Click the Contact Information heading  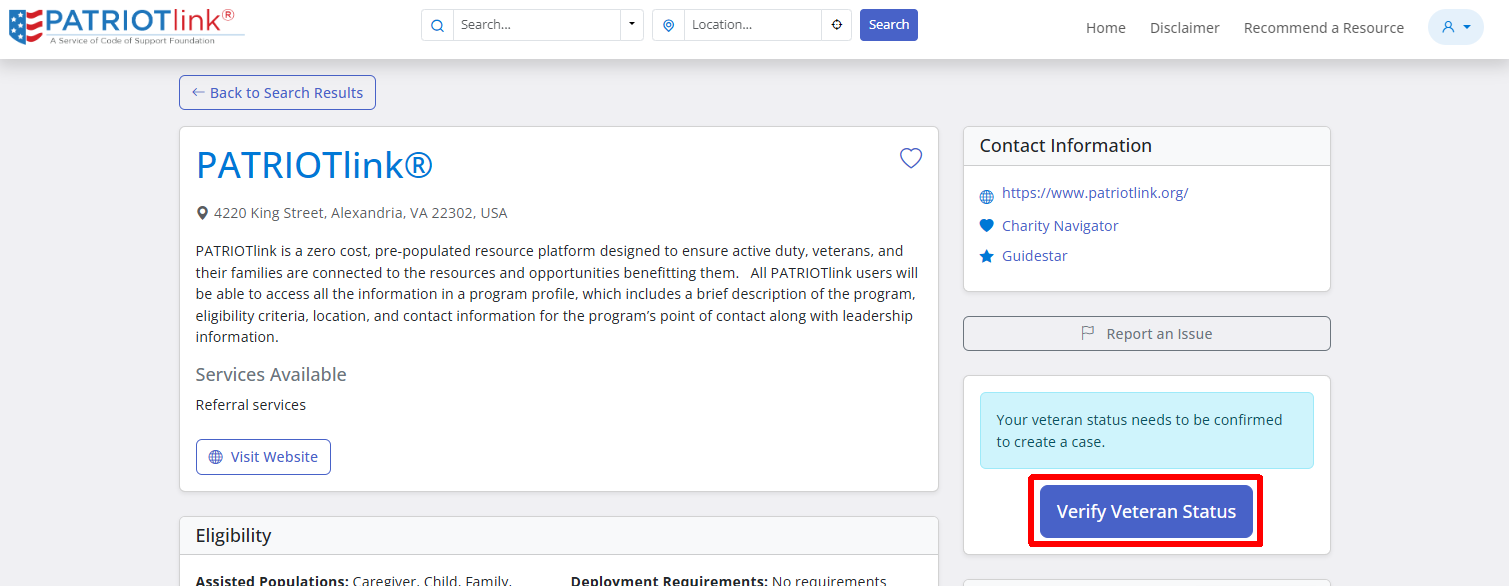(1066, 146)
